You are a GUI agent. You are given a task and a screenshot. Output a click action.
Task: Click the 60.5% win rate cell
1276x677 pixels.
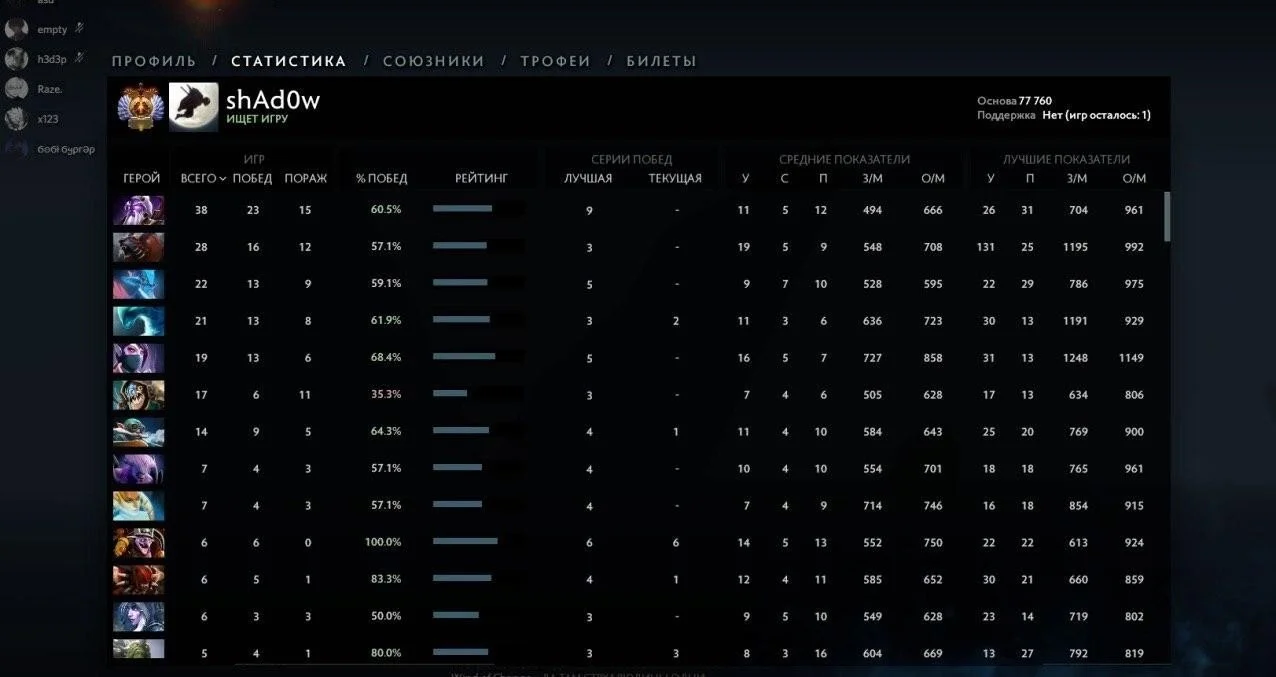[x=386, y=210]
